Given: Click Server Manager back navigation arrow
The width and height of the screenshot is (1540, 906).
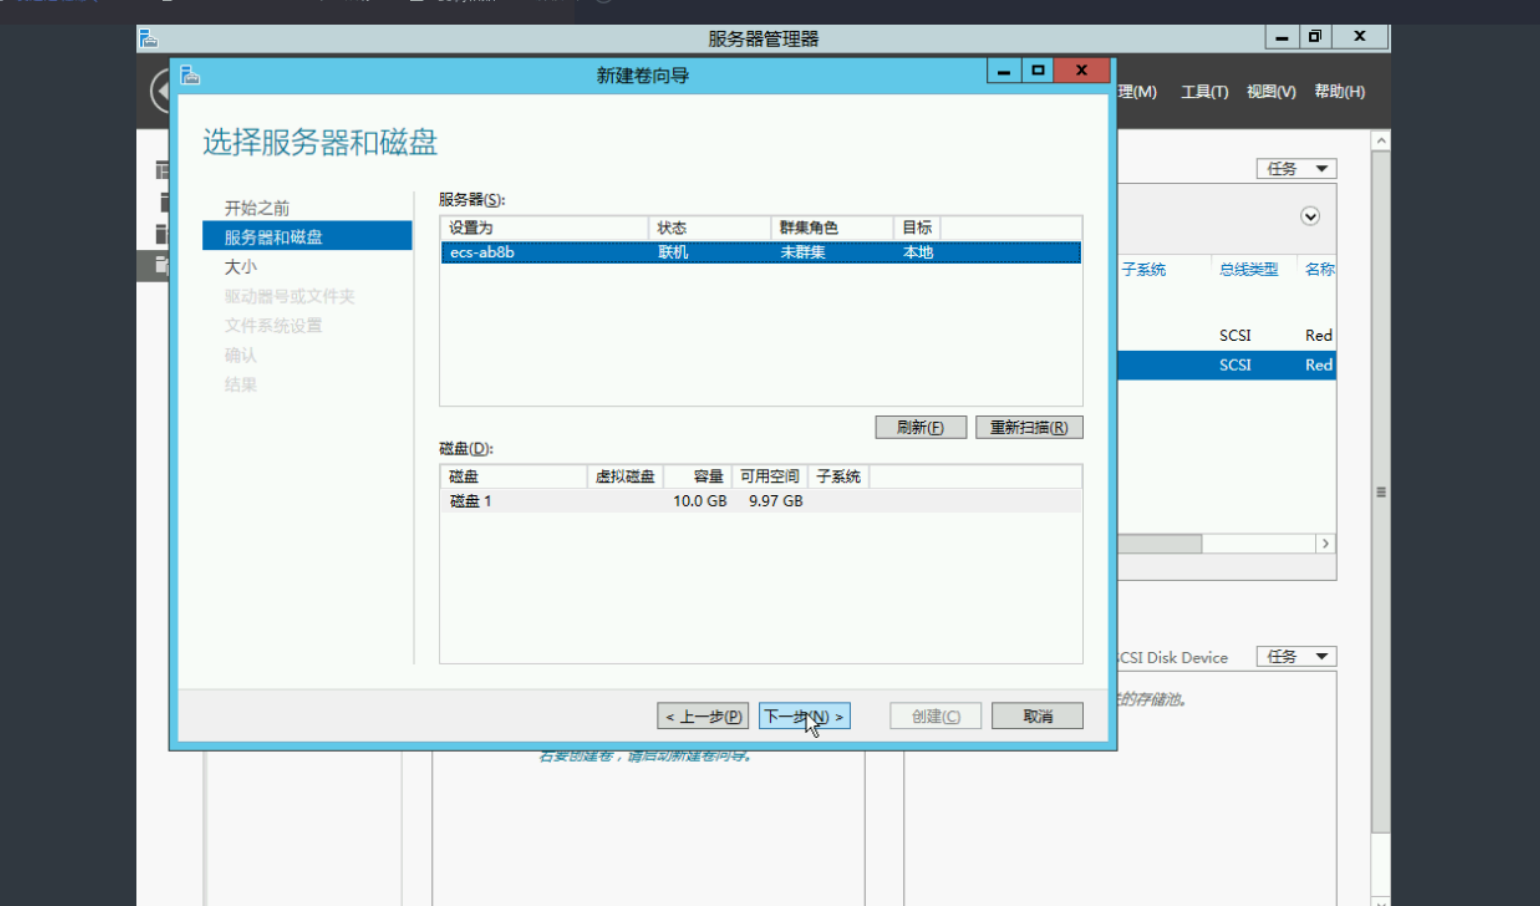Looking at the screenshot, I should click(x=160, y=91).
